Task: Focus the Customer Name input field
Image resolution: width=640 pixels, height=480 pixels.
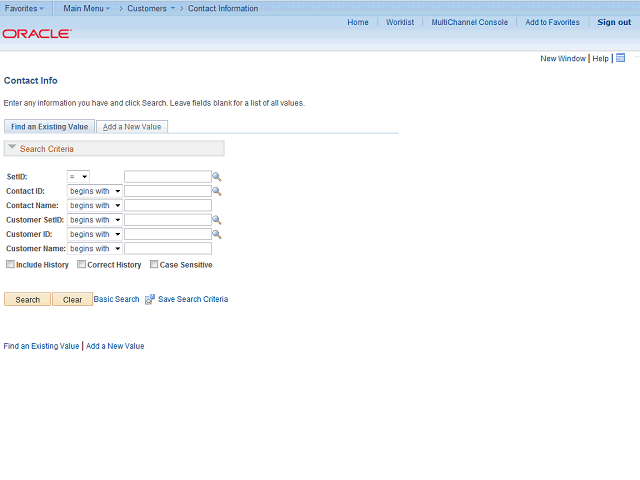Action: pos(168,249)
